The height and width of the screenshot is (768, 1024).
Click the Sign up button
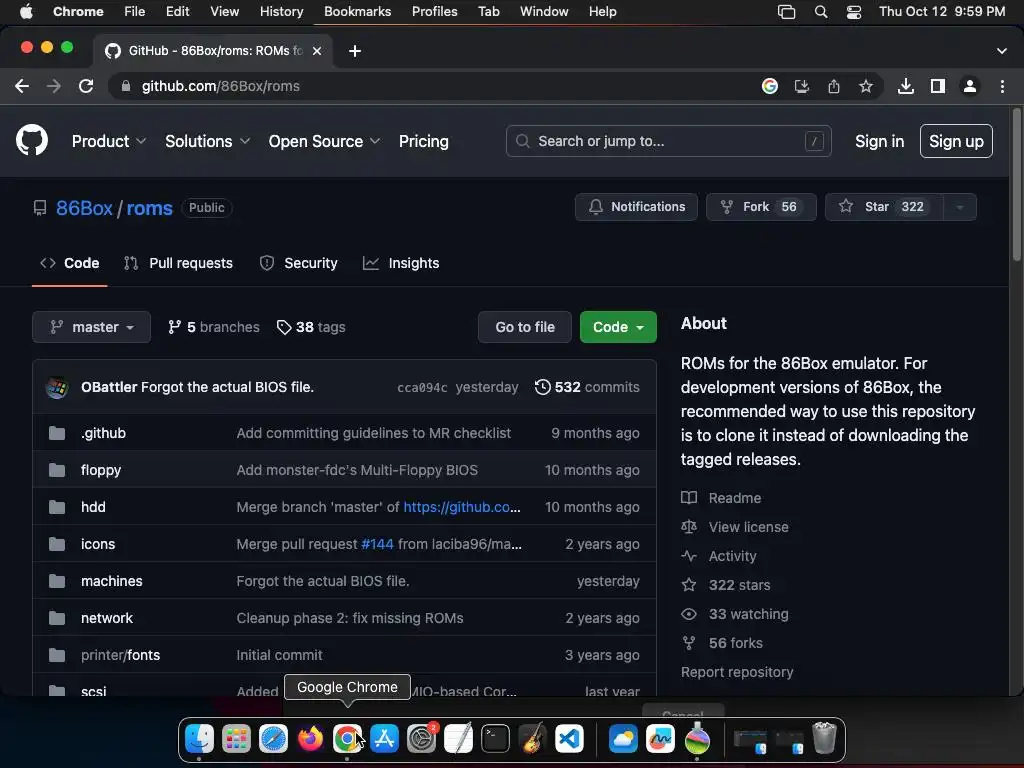coord(956,141)
